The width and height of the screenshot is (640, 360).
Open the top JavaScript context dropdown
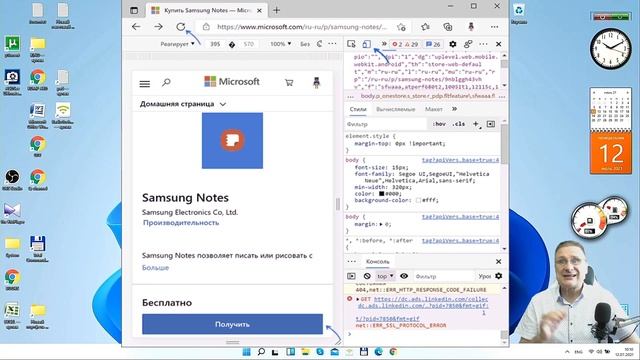click(x=385, y=276)
